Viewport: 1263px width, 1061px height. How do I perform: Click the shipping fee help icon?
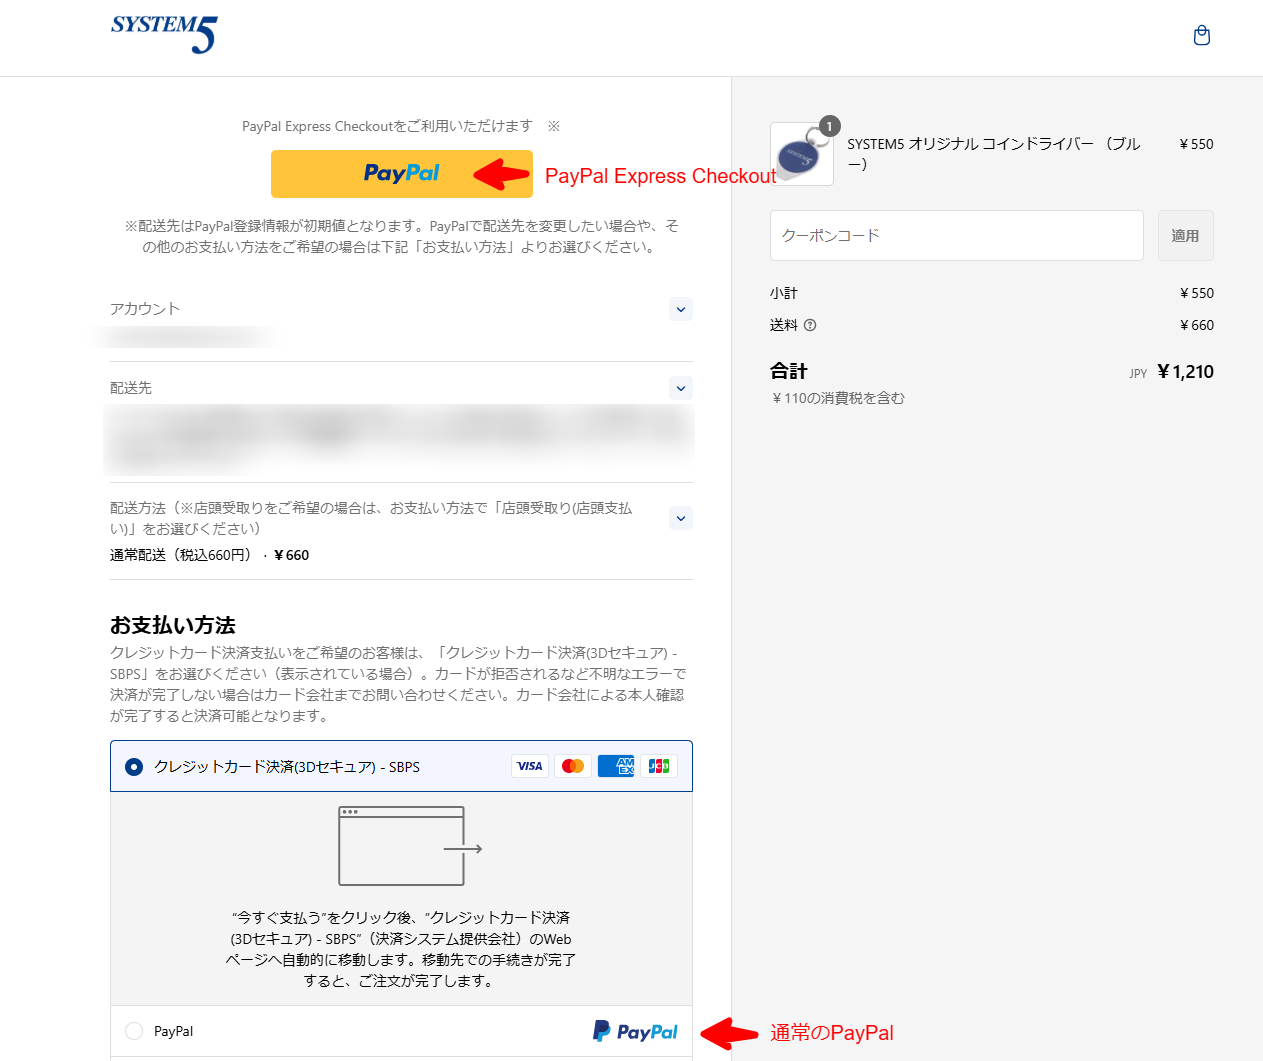(810, 325)
